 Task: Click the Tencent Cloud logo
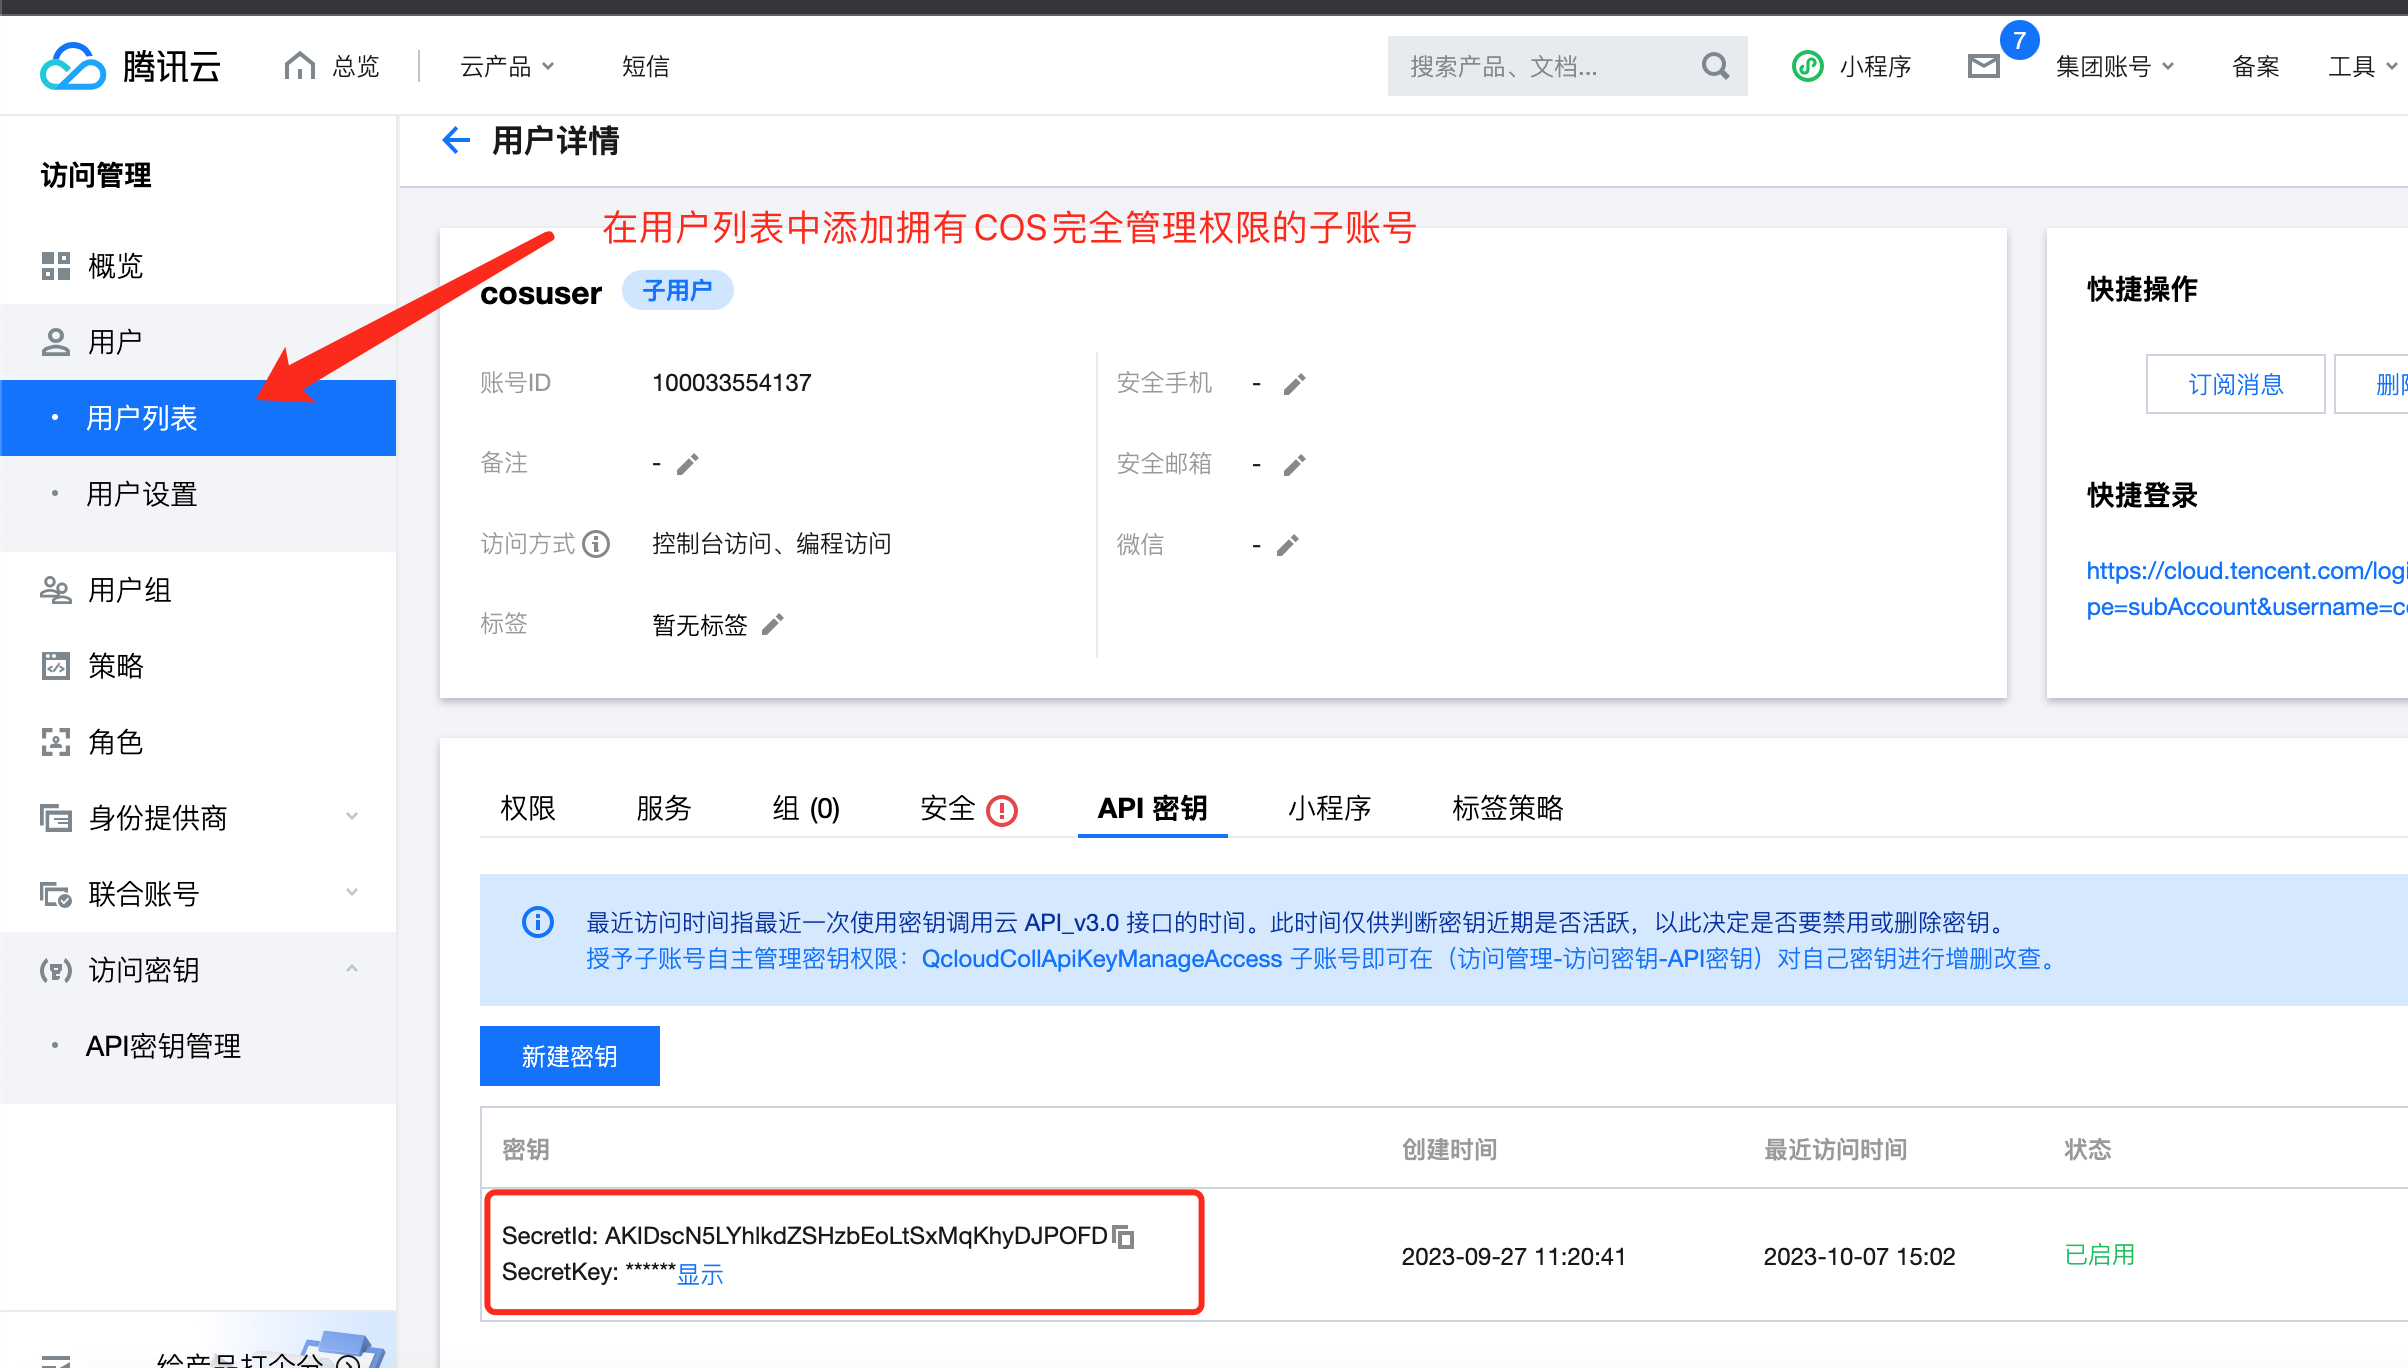(130, 67)
